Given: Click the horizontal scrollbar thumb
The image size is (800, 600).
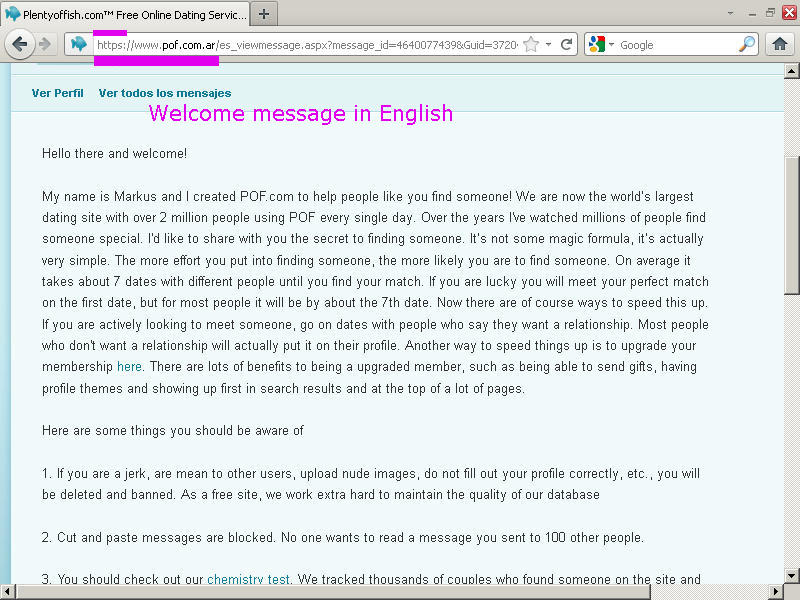Looking at the screenshot, I should pos(333,592).
